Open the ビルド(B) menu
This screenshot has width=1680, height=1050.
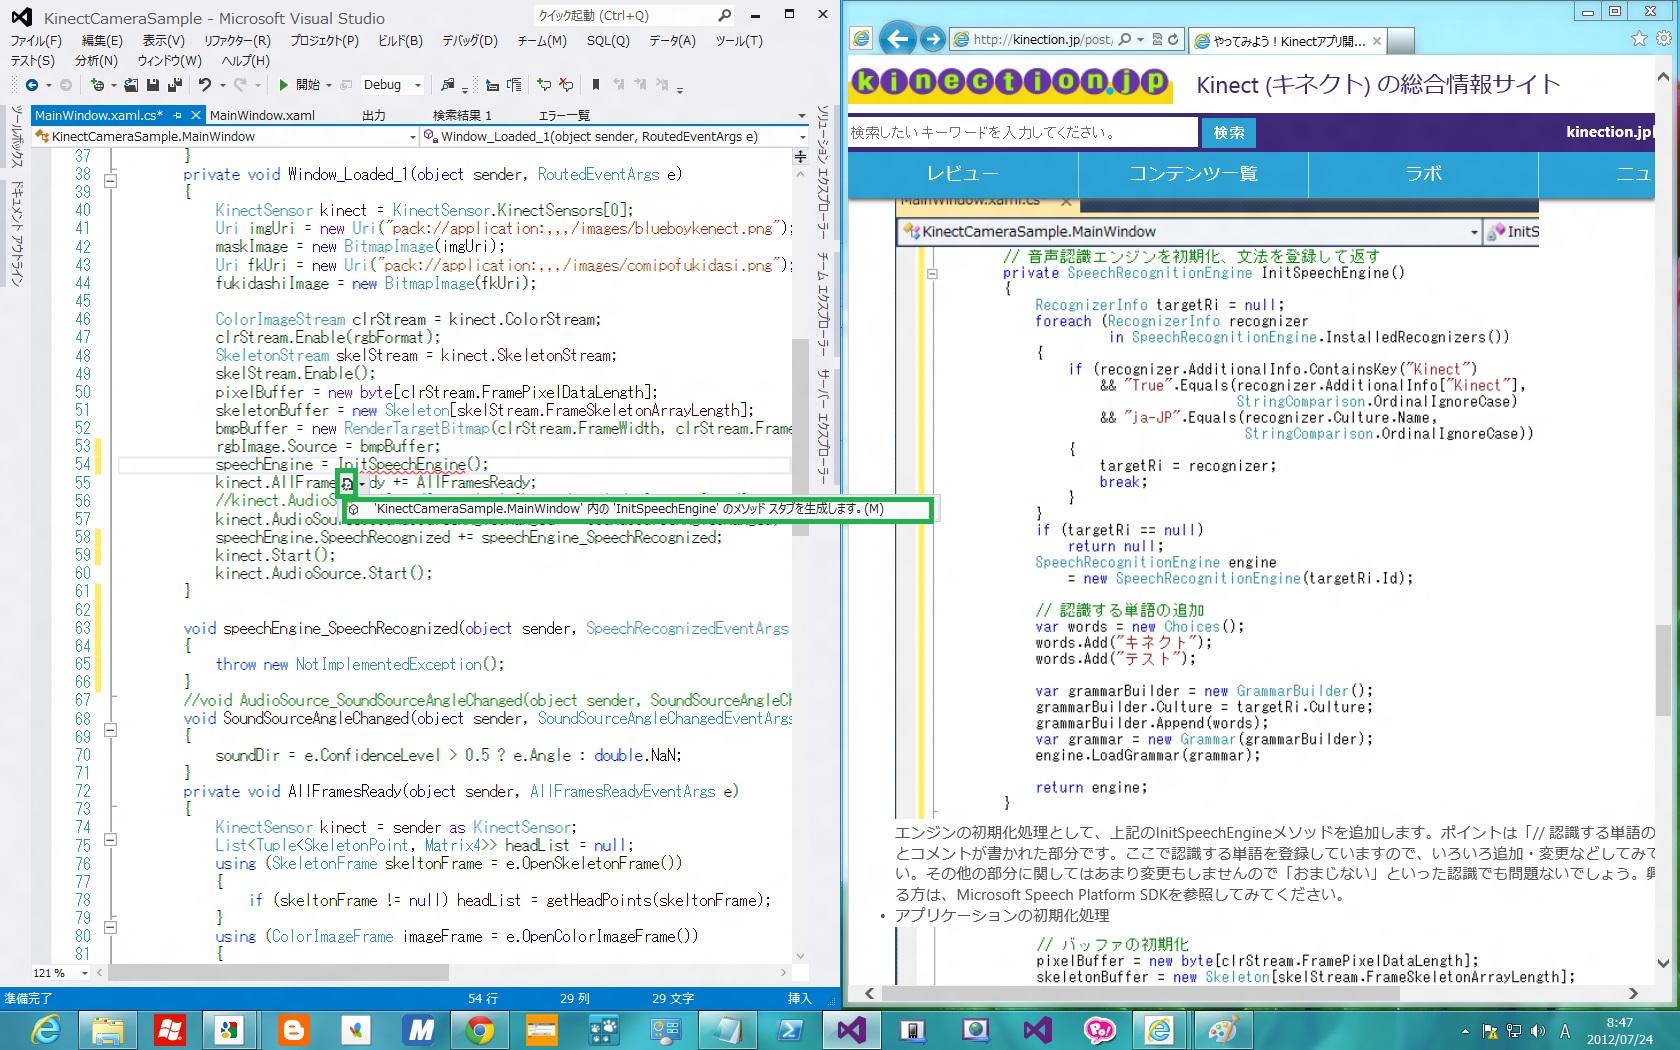tap(400, 41)
